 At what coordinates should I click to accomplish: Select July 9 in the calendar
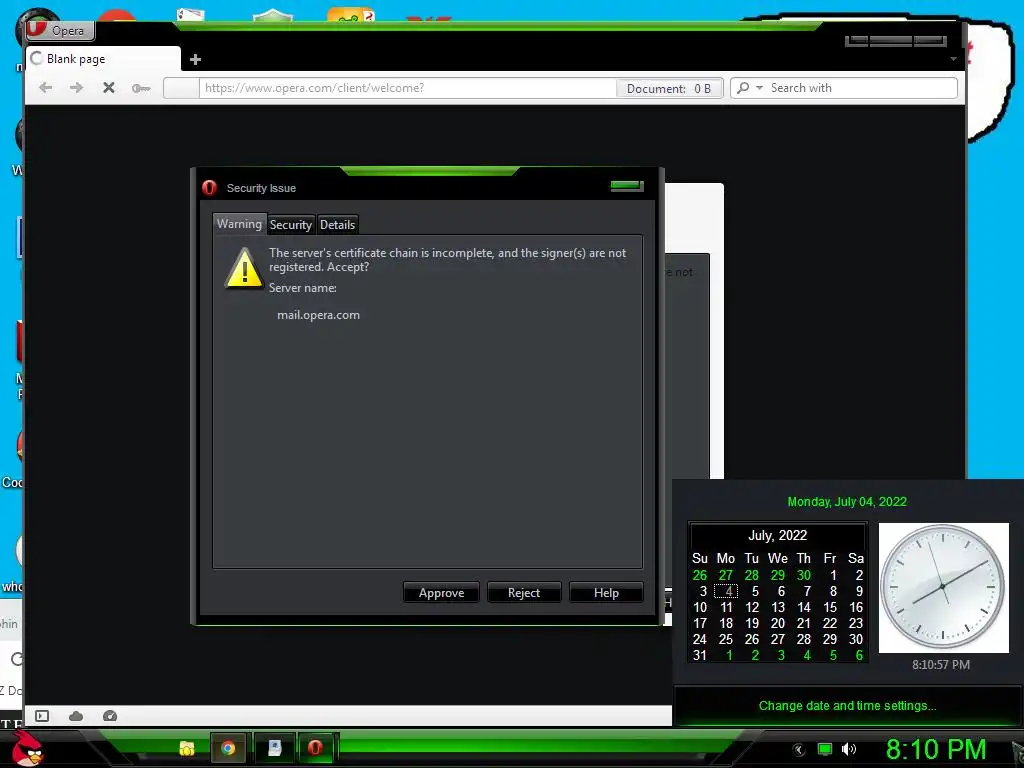tap(859, 592)
